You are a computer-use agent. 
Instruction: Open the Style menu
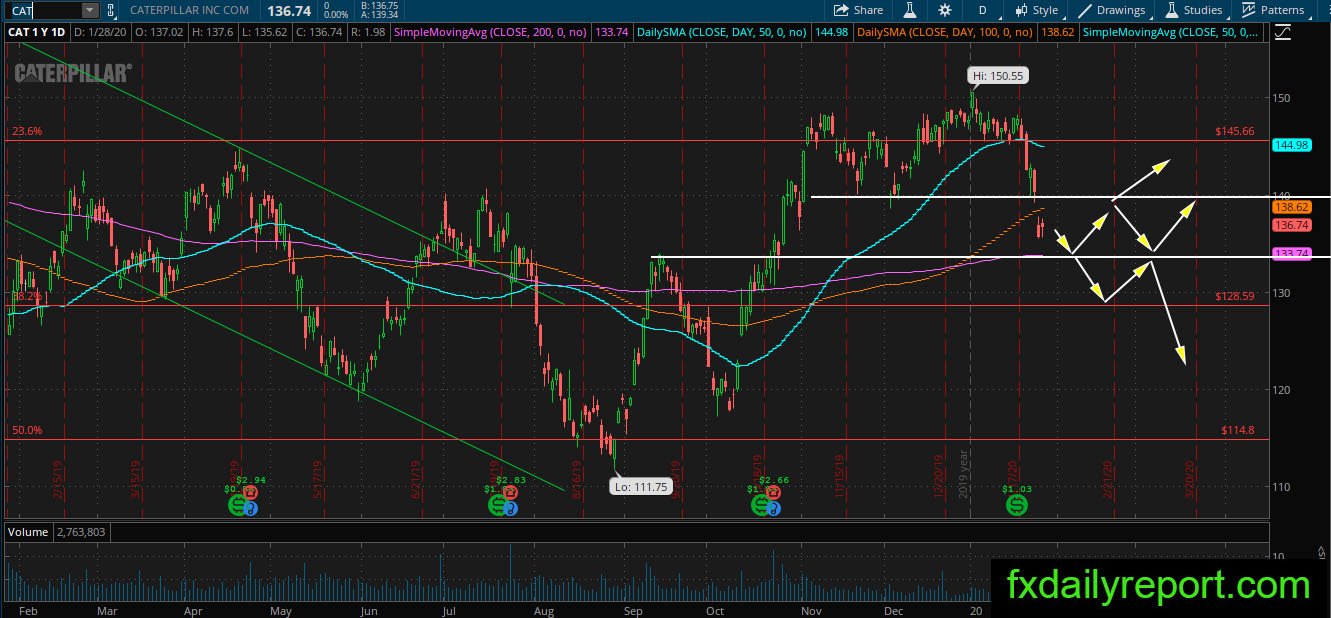1036,10
